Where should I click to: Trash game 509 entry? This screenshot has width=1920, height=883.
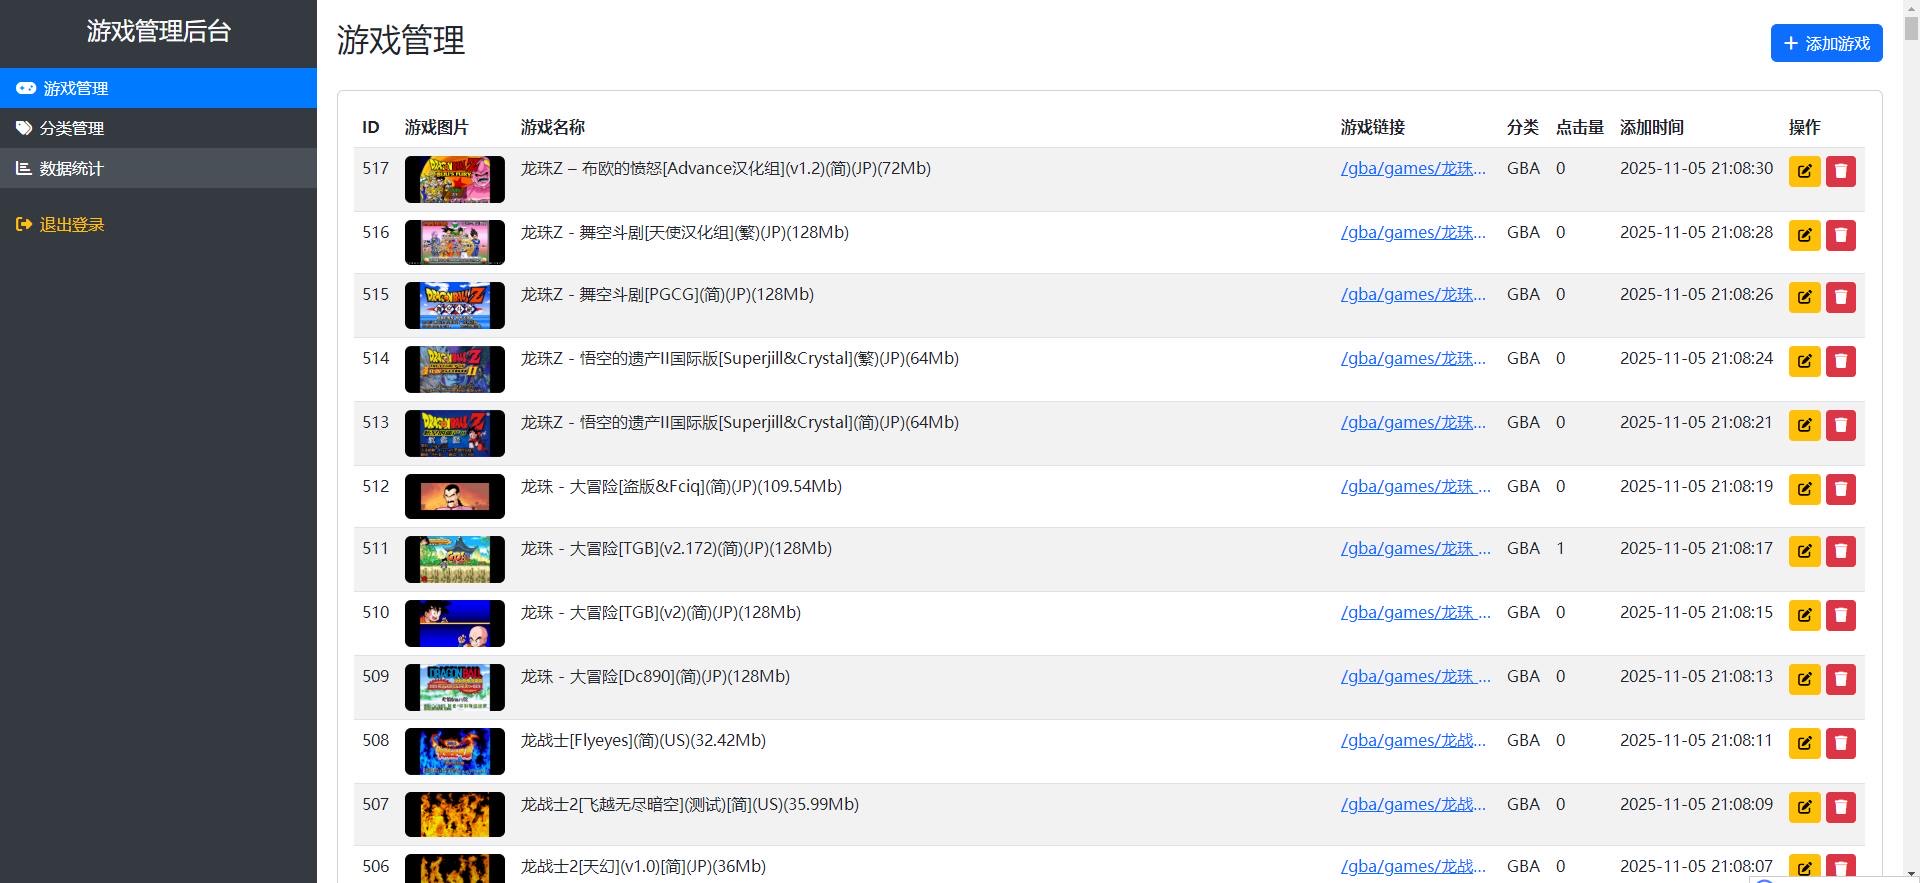point(1840,679)
